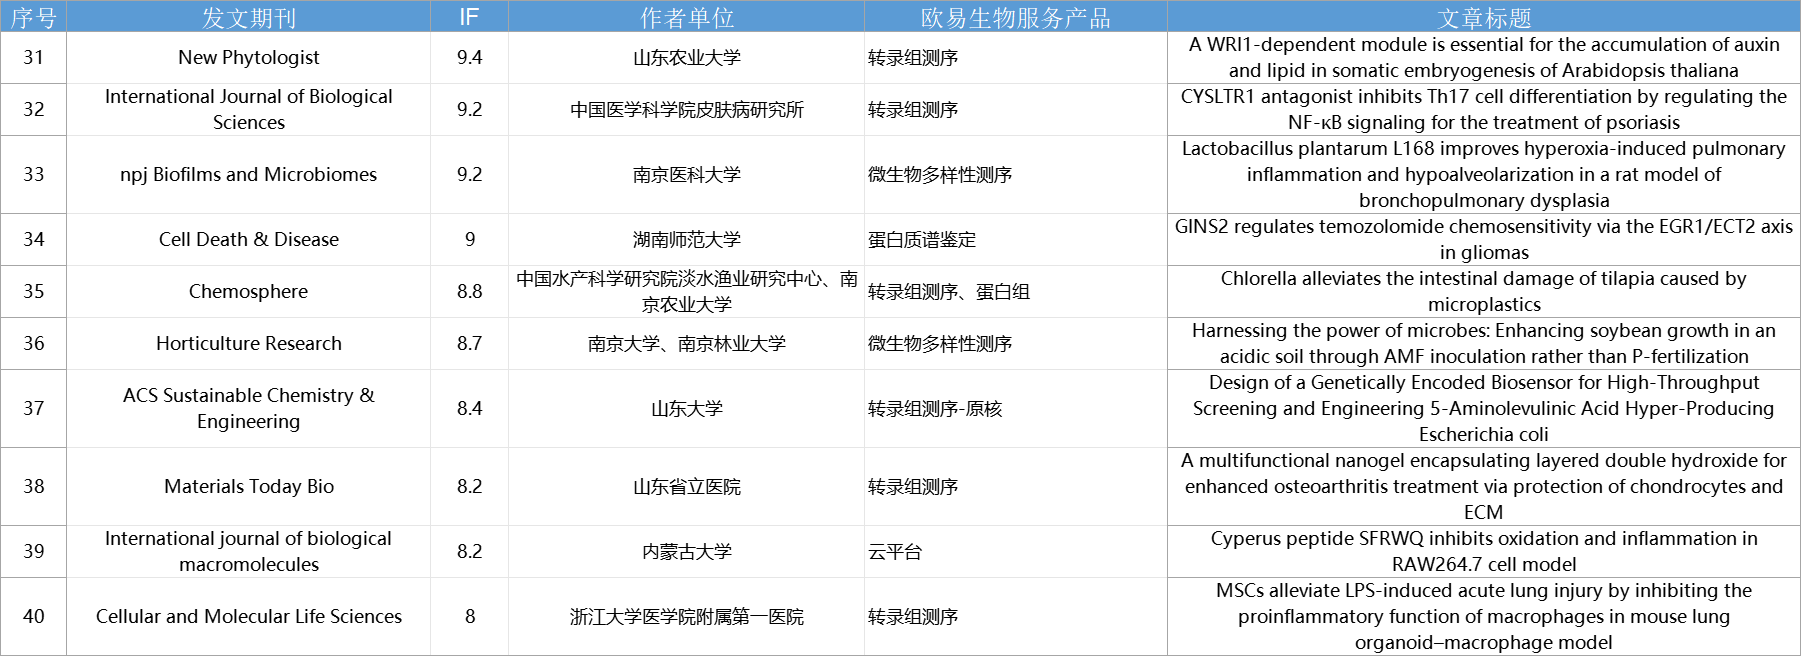The width and height of the screenshot is (1802, 657).
Task: Select 蛋白质谱鉴定 service cell
Action: coord(1016,240)
